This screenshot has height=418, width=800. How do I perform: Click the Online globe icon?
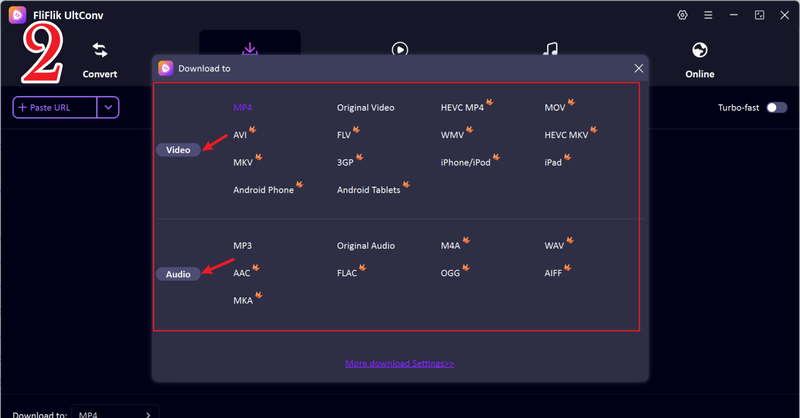(700, 50)
